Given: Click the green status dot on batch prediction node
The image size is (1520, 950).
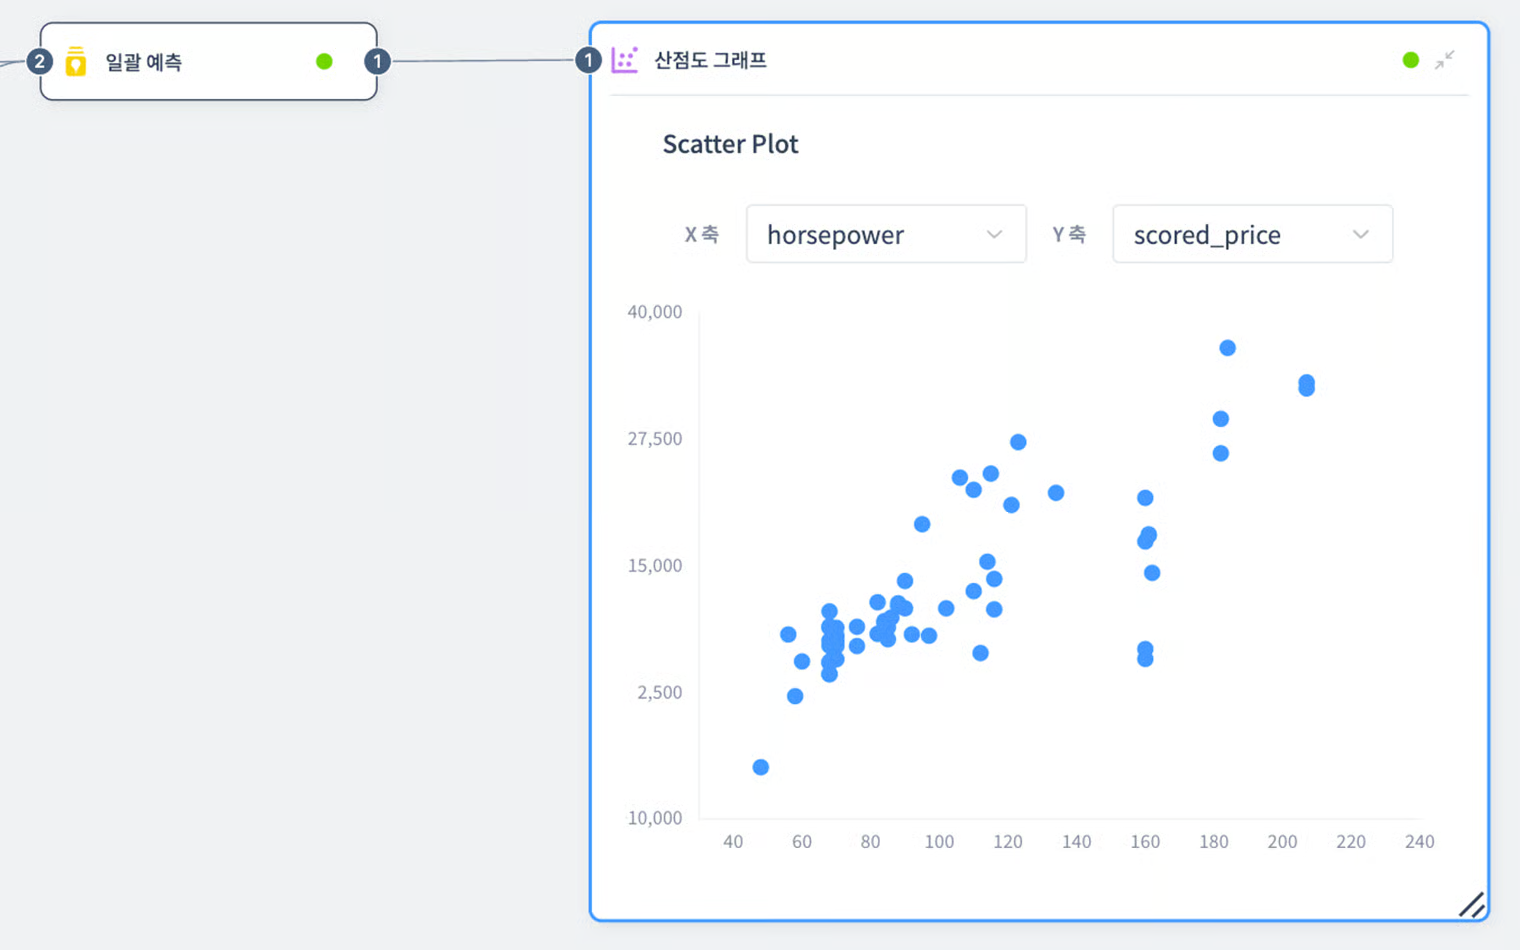Looking at the screenshot, I should point(324,62).
